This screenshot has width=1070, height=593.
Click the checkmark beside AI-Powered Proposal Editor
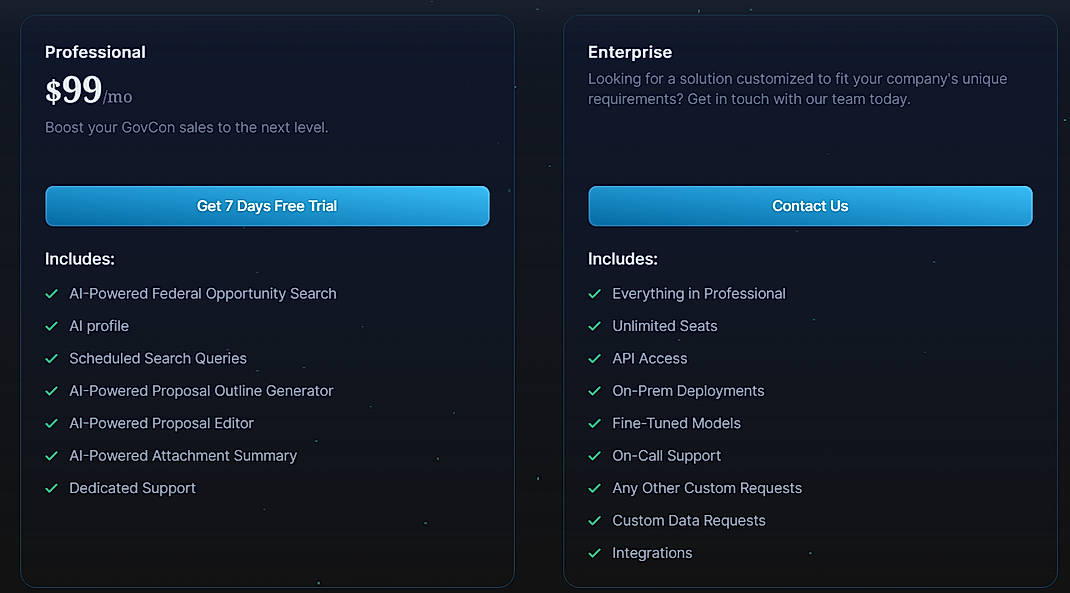51,423
